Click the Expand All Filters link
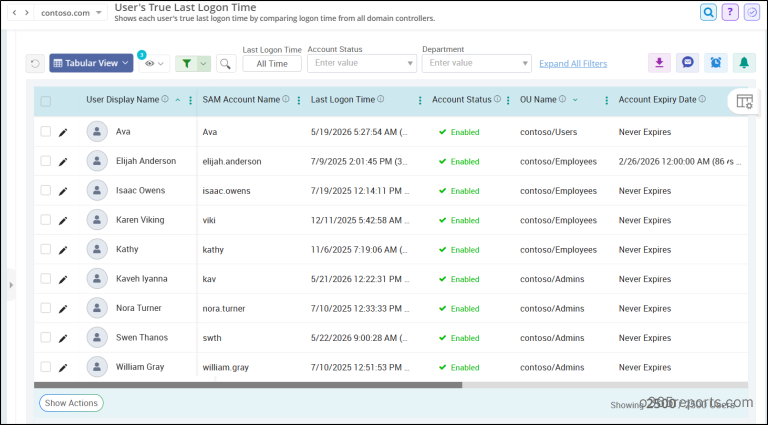Image resolution: width=768 pixels, height=425 pixels. [x=573, y=64]
